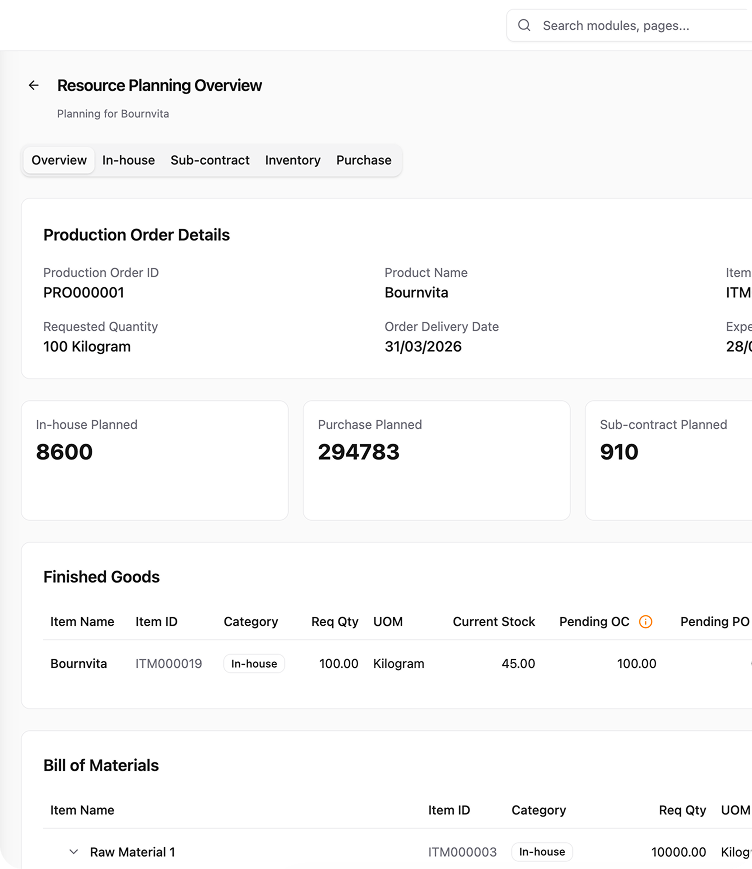The height and width of the screenshot is (869, 752).
Task: Click the Planning for Bournvita subtitle
Action: (x=113, y=114)
